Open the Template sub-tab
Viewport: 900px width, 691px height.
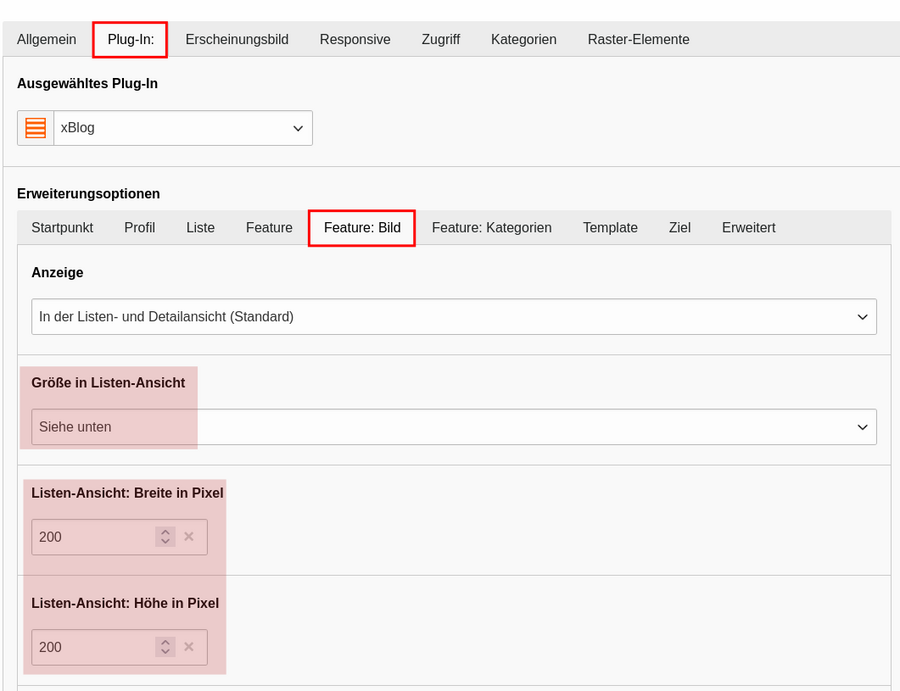tap(610, 228)
